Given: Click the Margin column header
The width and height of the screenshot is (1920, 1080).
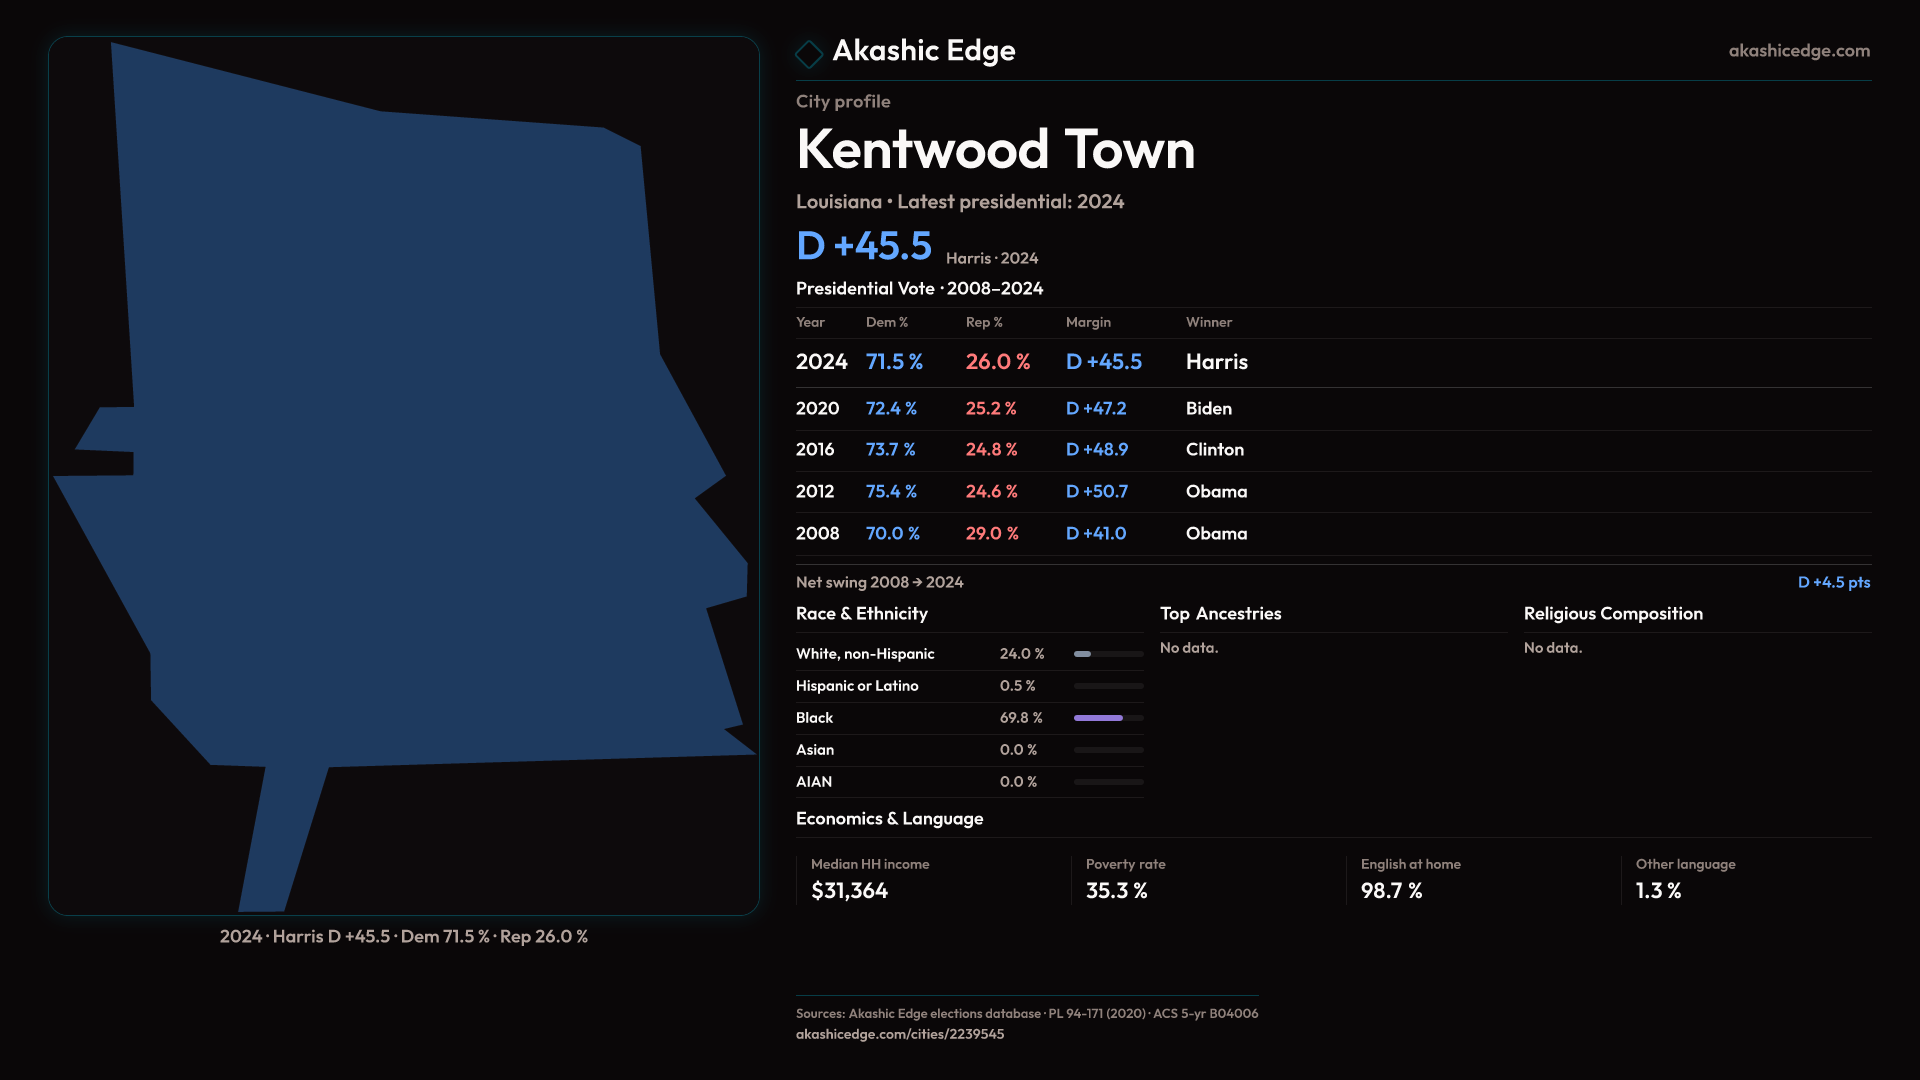Looking at the screenshot, I should (x=1088, y=322).
